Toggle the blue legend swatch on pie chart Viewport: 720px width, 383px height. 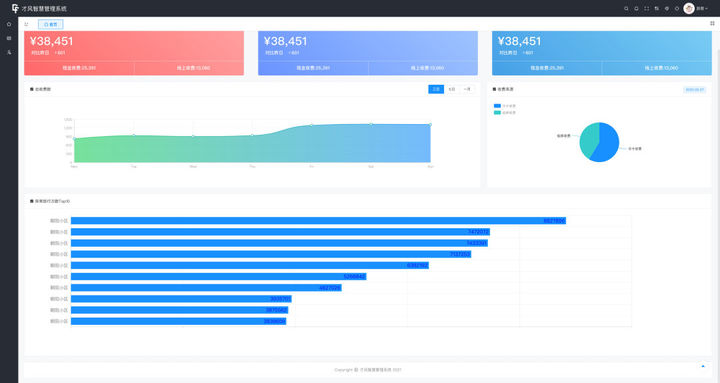(x=497, y=106)
